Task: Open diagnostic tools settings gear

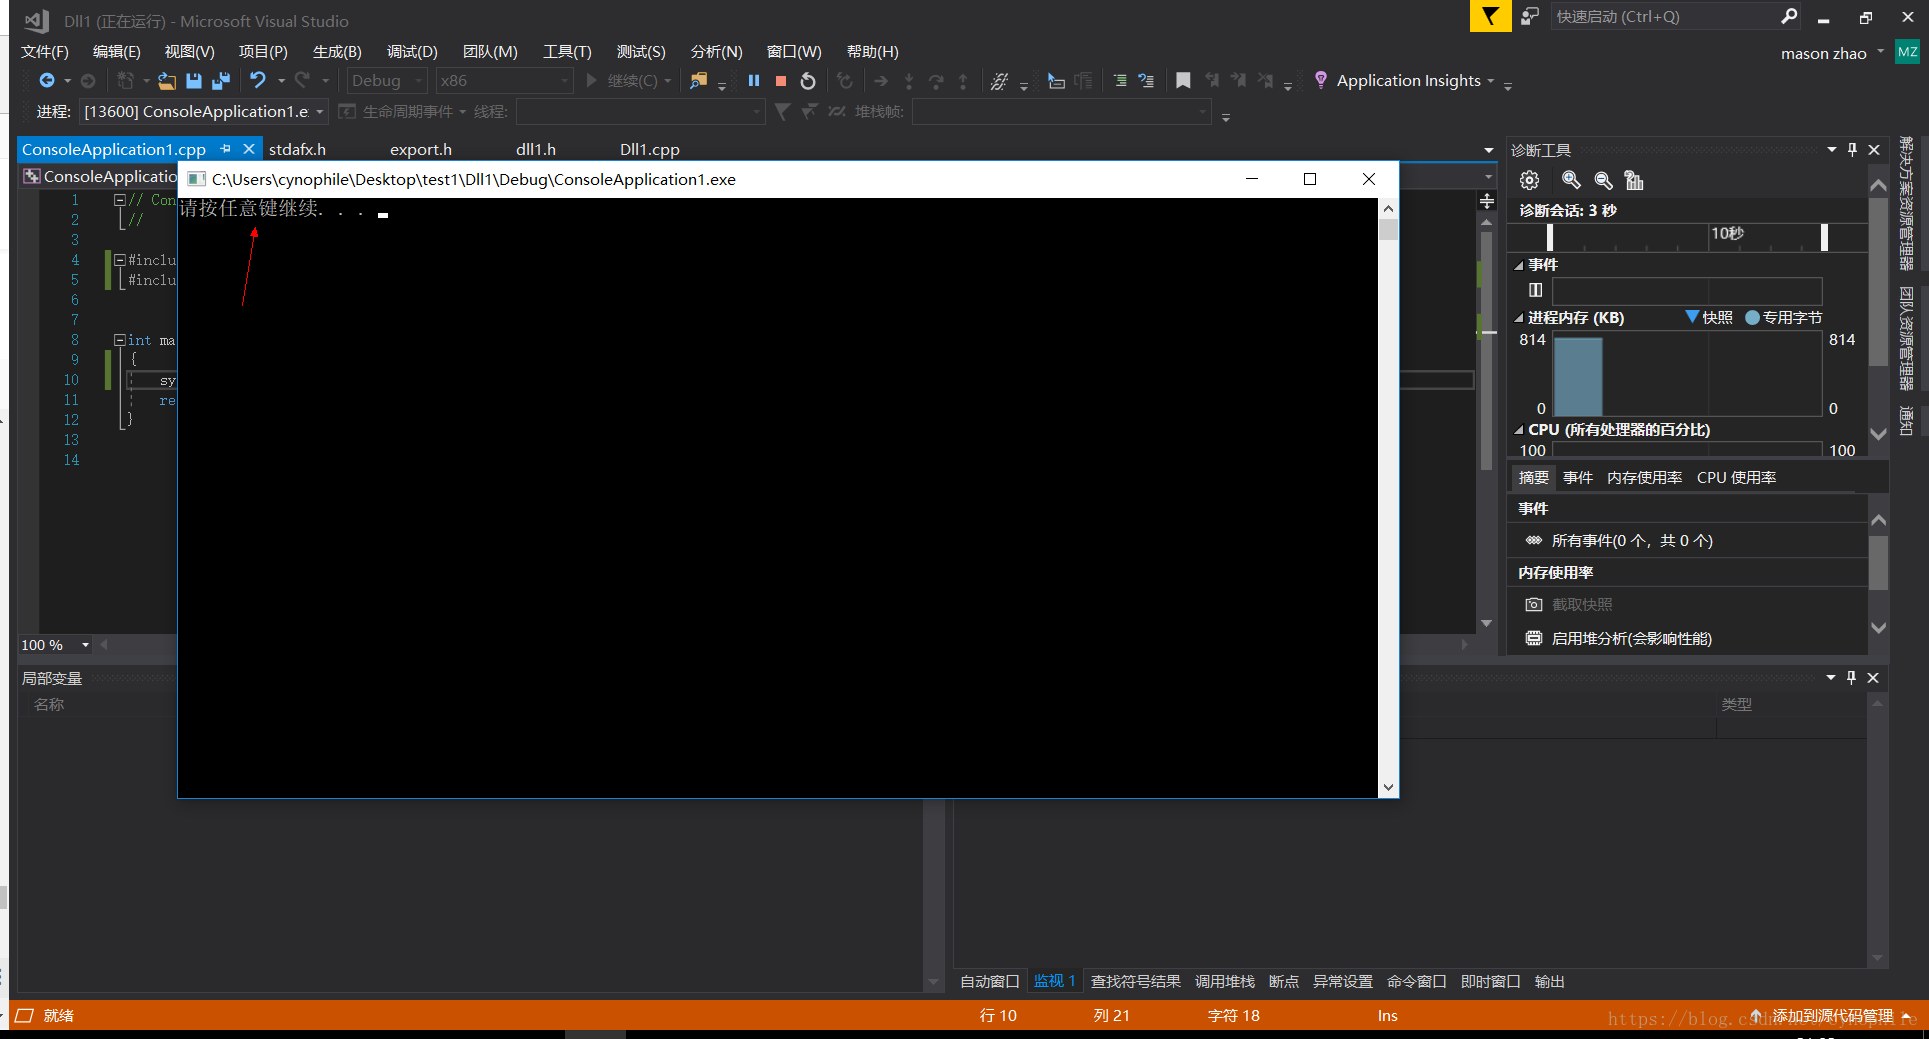Action: point(1529,180)
